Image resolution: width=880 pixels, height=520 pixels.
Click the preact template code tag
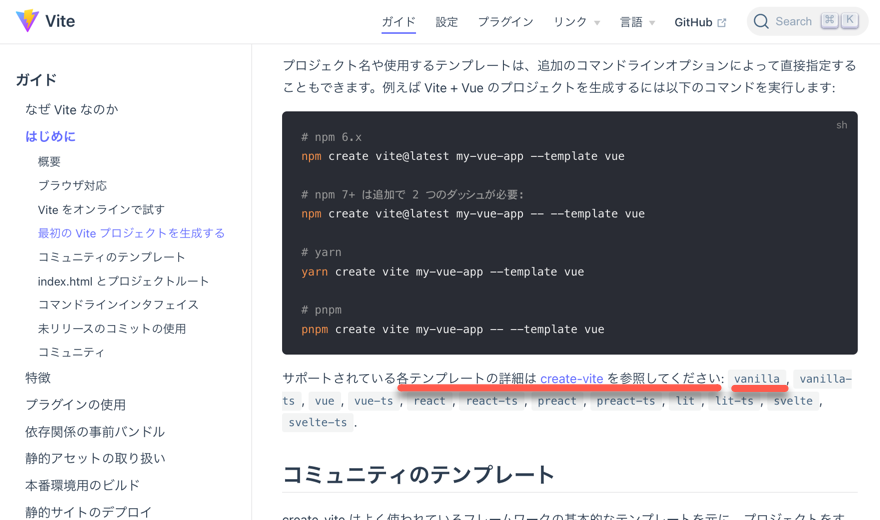pyautogui.click(x=557, y=401)
